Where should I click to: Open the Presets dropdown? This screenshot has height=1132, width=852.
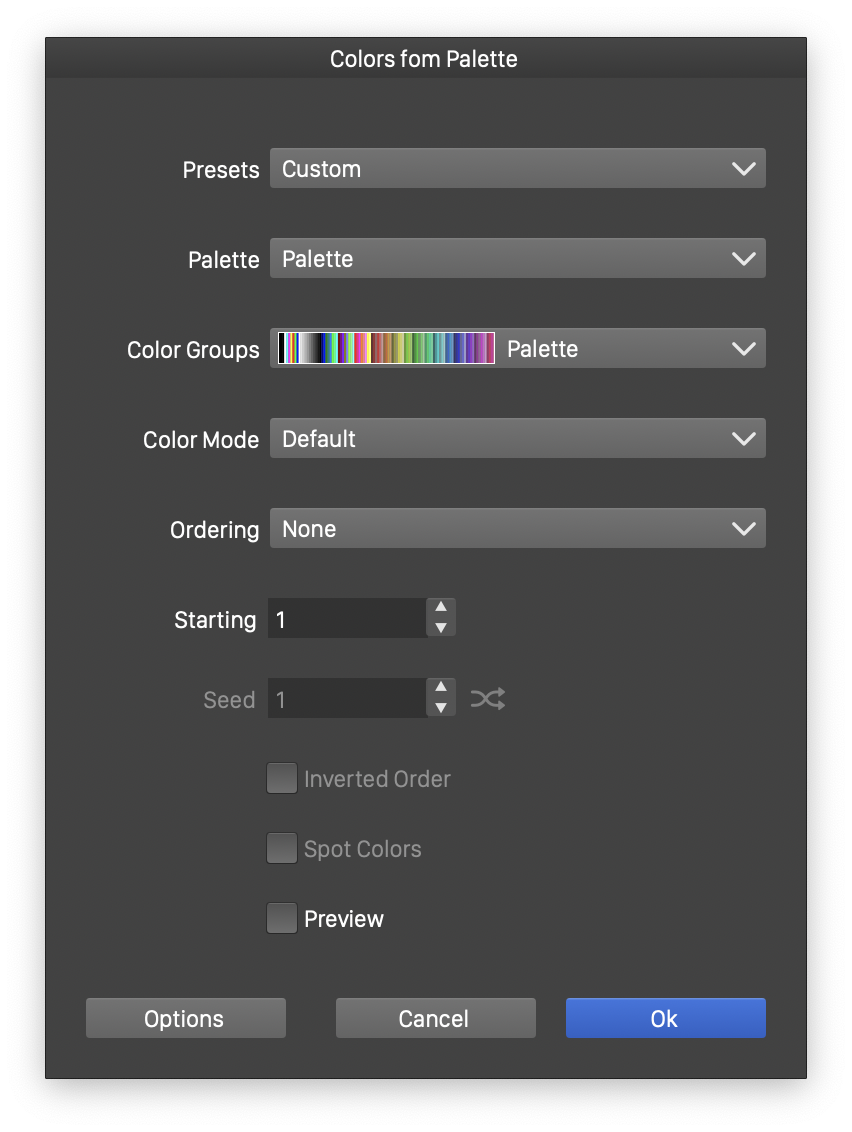517,169
